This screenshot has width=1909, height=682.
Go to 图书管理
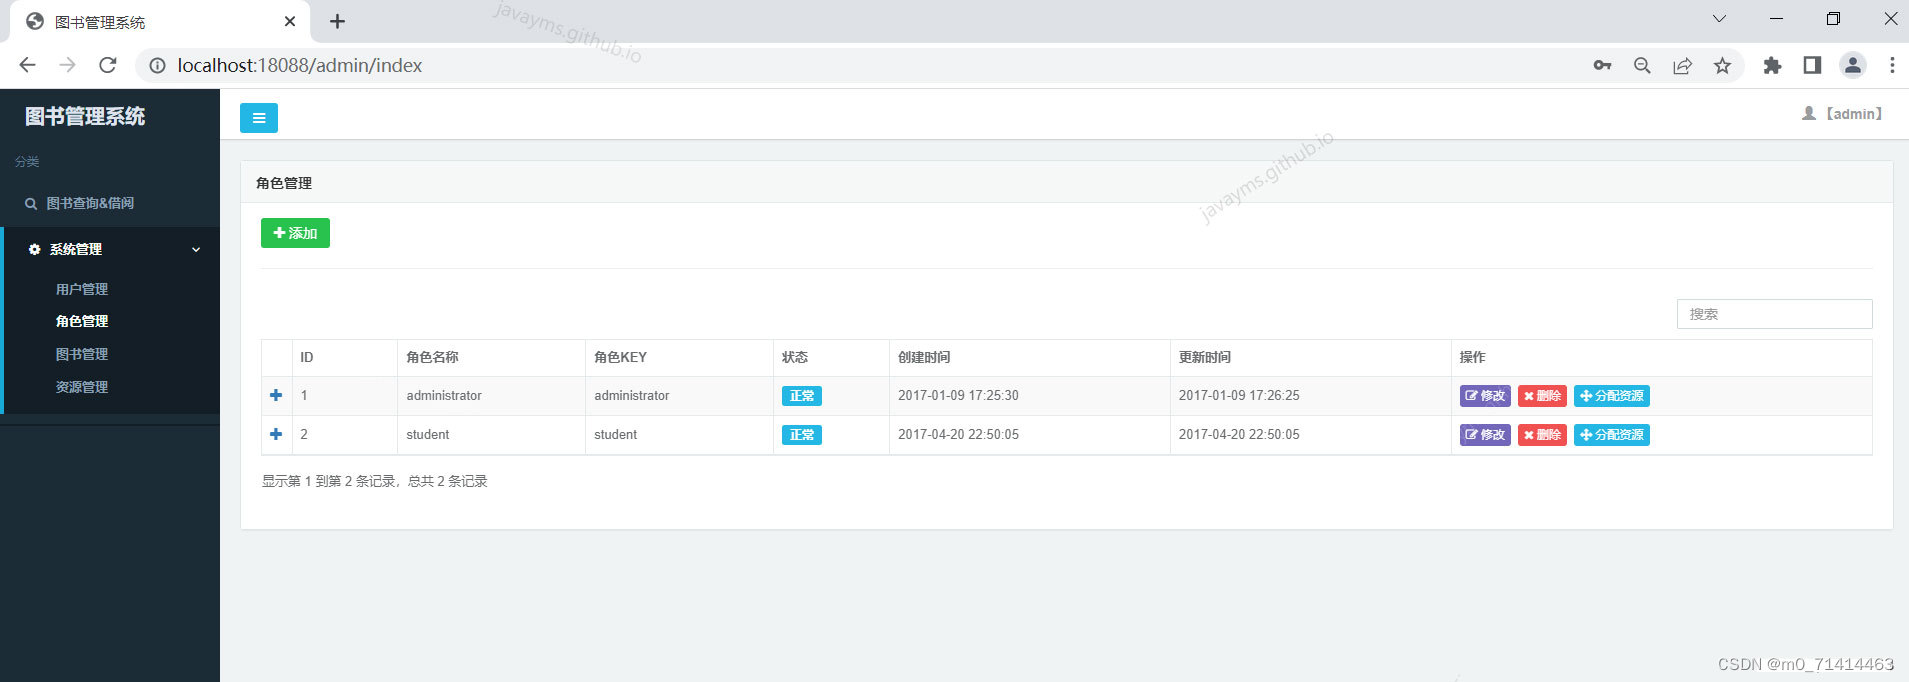[x=82, y=354]
